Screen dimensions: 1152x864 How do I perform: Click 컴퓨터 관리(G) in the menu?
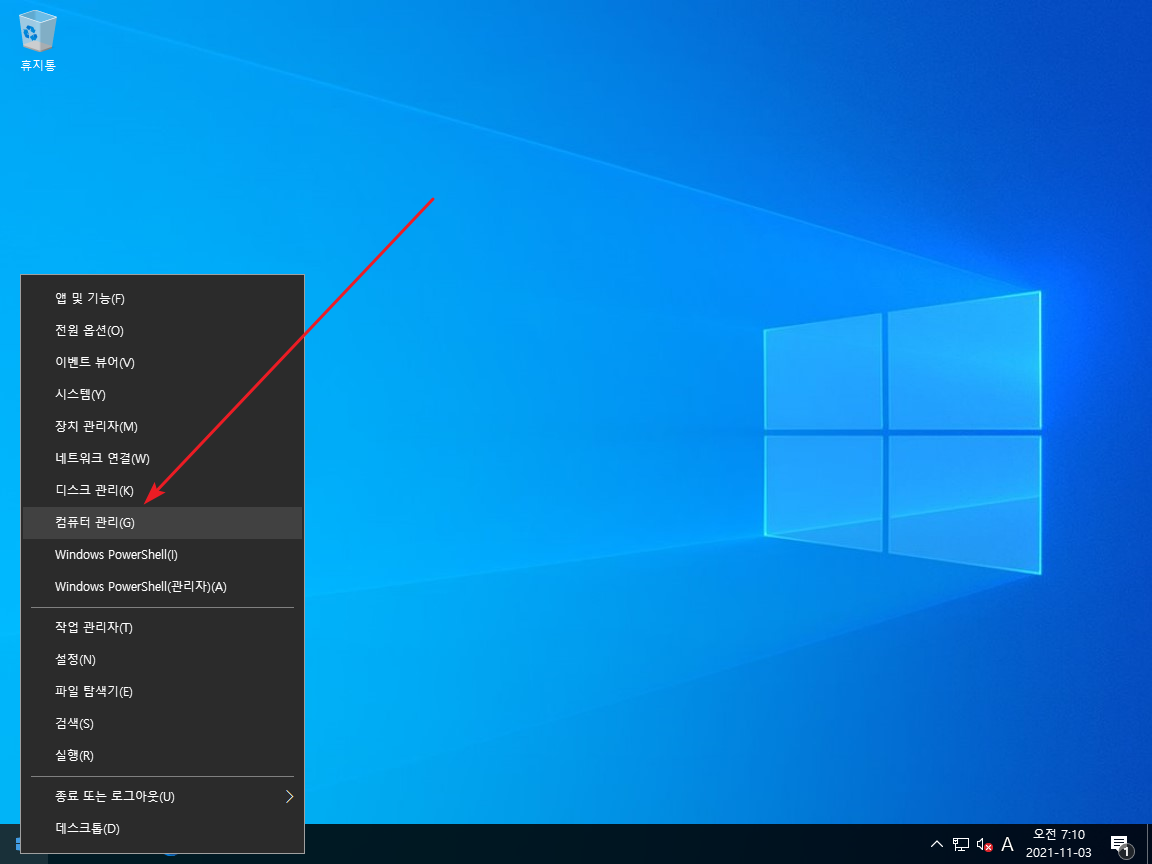(162, 522)
